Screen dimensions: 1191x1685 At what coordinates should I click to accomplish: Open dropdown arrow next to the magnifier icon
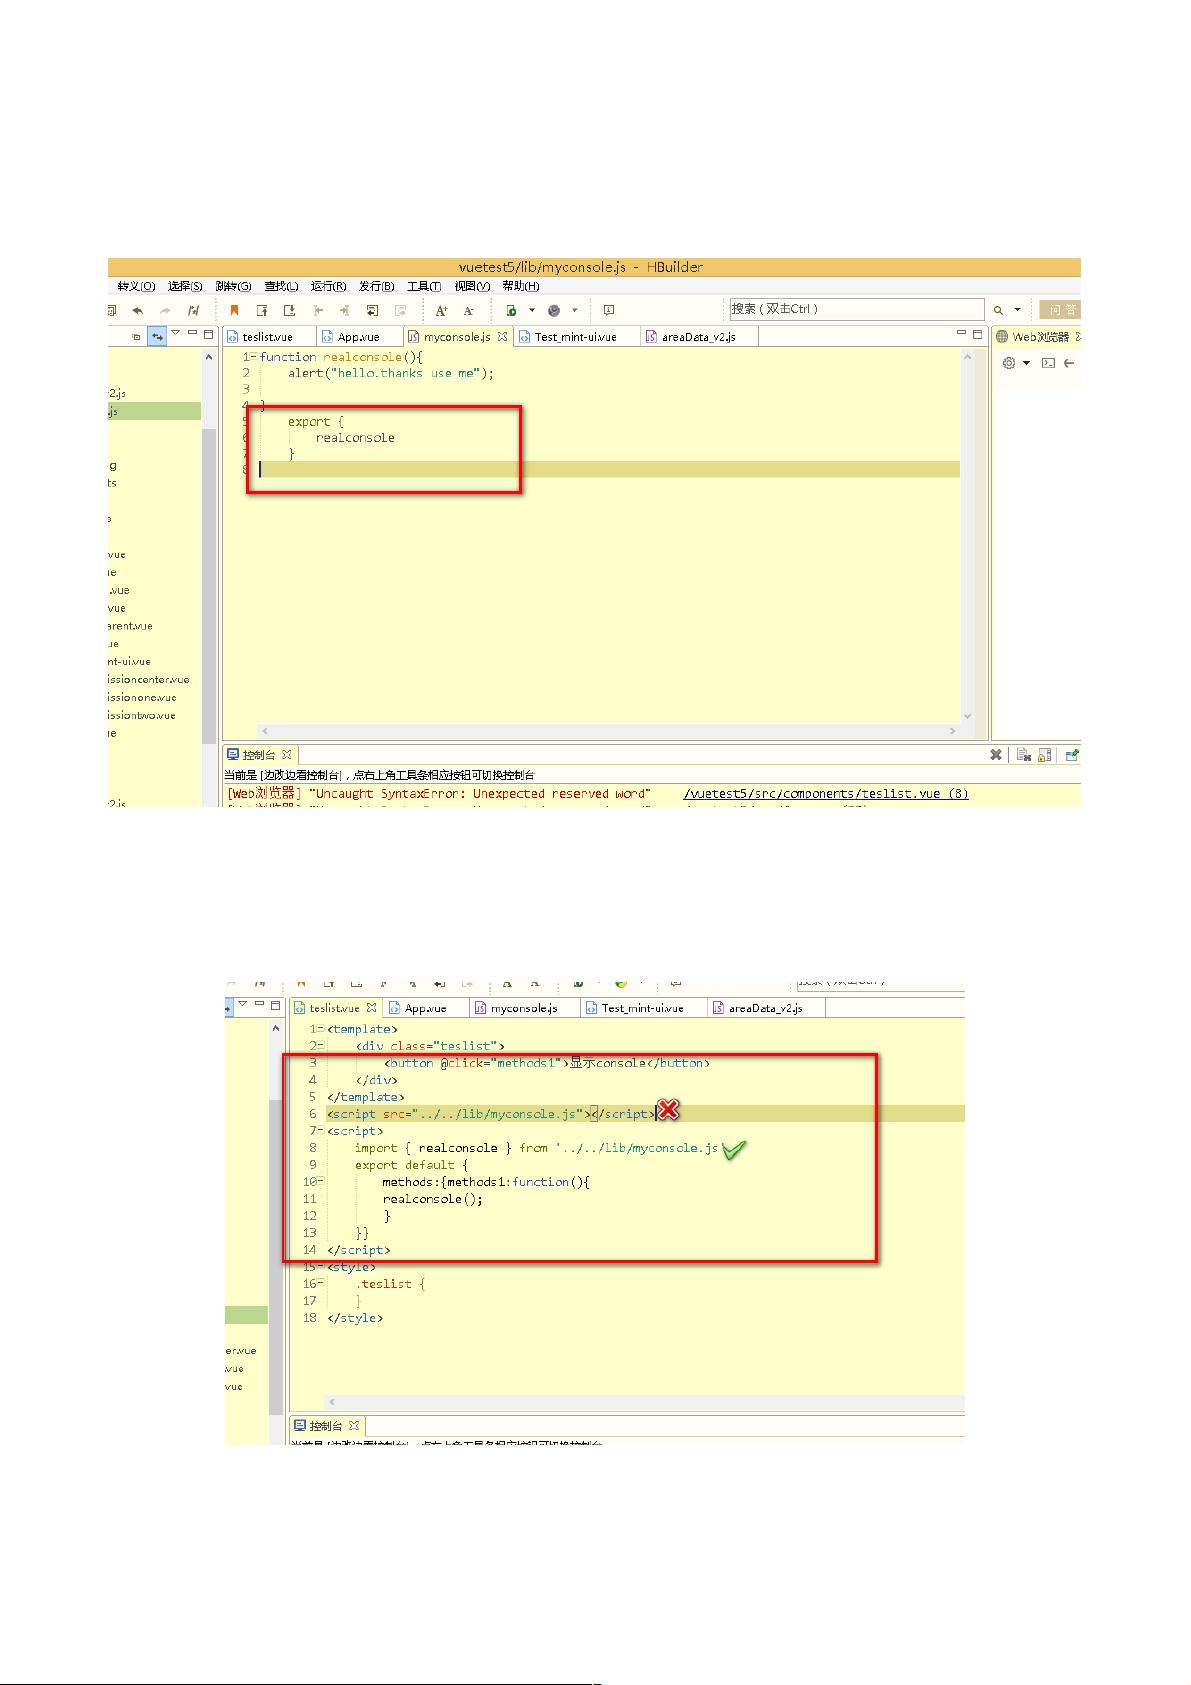tap(1018, 310)
